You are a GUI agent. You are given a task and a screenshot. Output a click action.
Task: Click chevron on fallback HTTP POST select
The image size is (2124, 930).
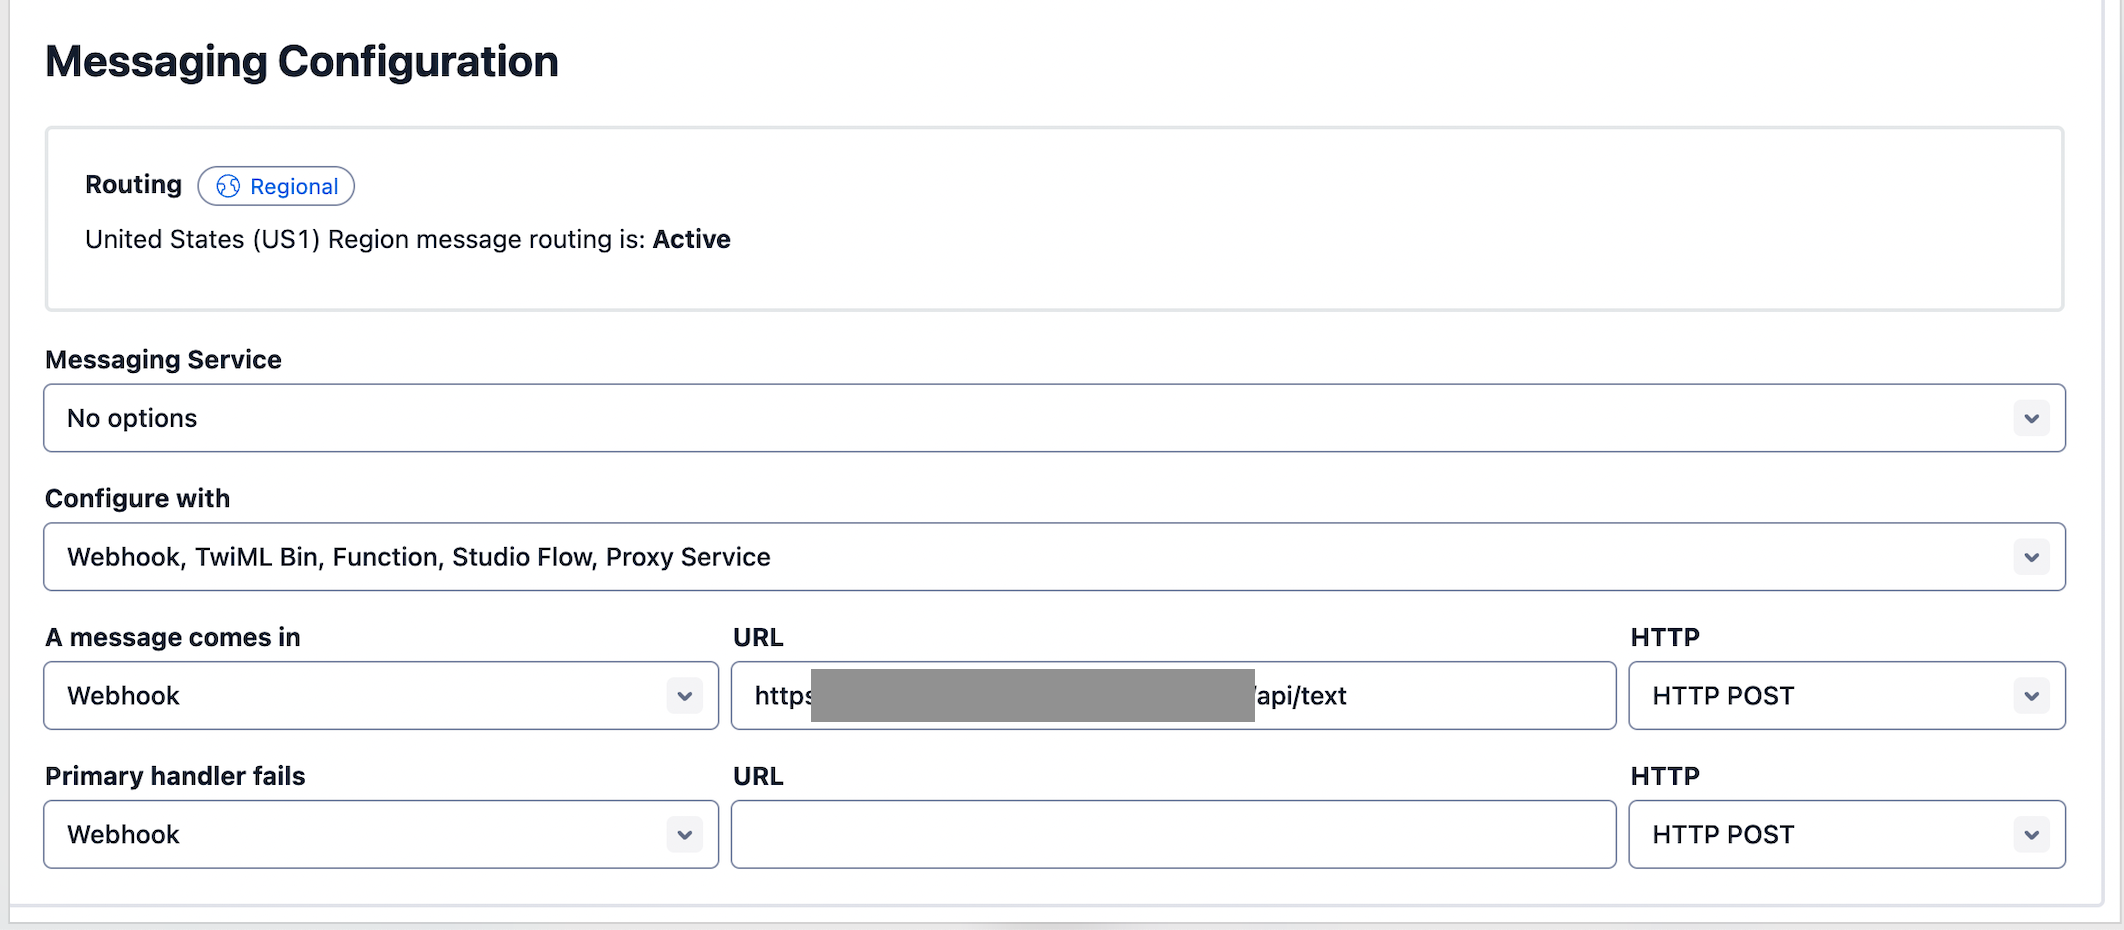(2031, 835)
